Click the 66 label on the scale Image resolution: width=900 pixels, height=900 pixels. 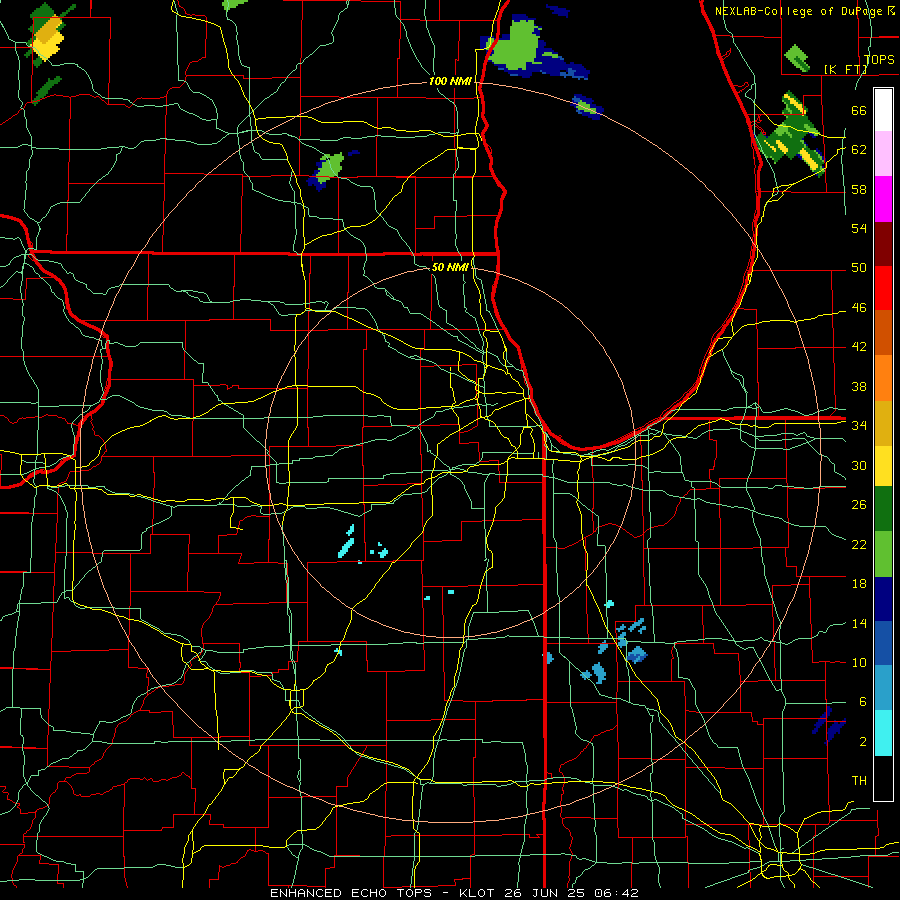point(859,110)
